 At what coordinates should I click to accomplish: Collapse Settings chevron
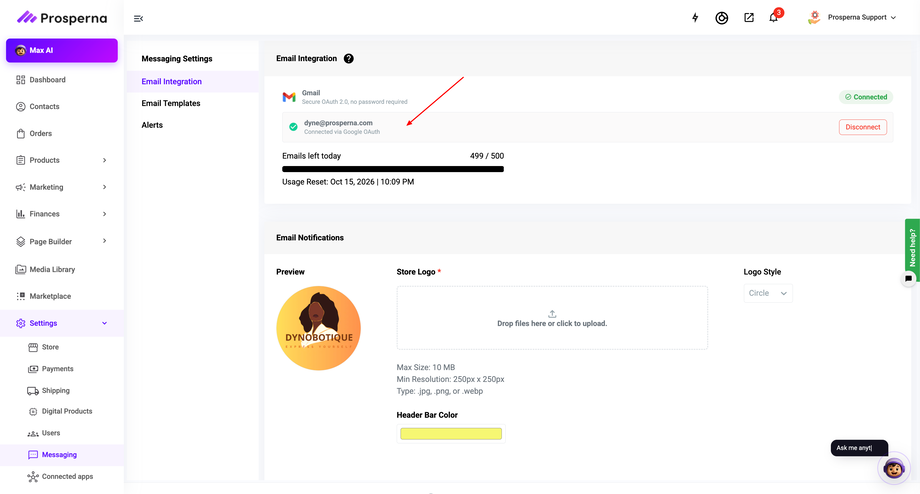tap(104, 323)
